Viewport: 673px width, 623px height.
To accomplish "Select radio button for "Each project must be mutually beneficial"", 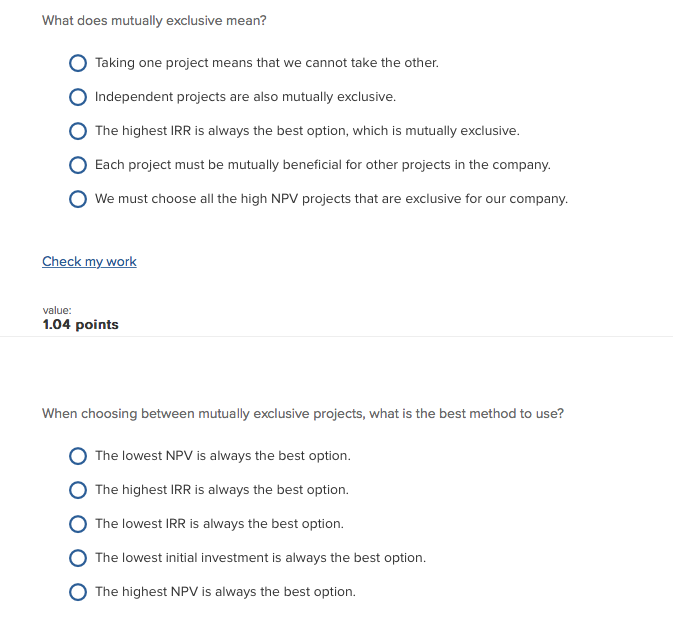I will [x=78, y=165].
